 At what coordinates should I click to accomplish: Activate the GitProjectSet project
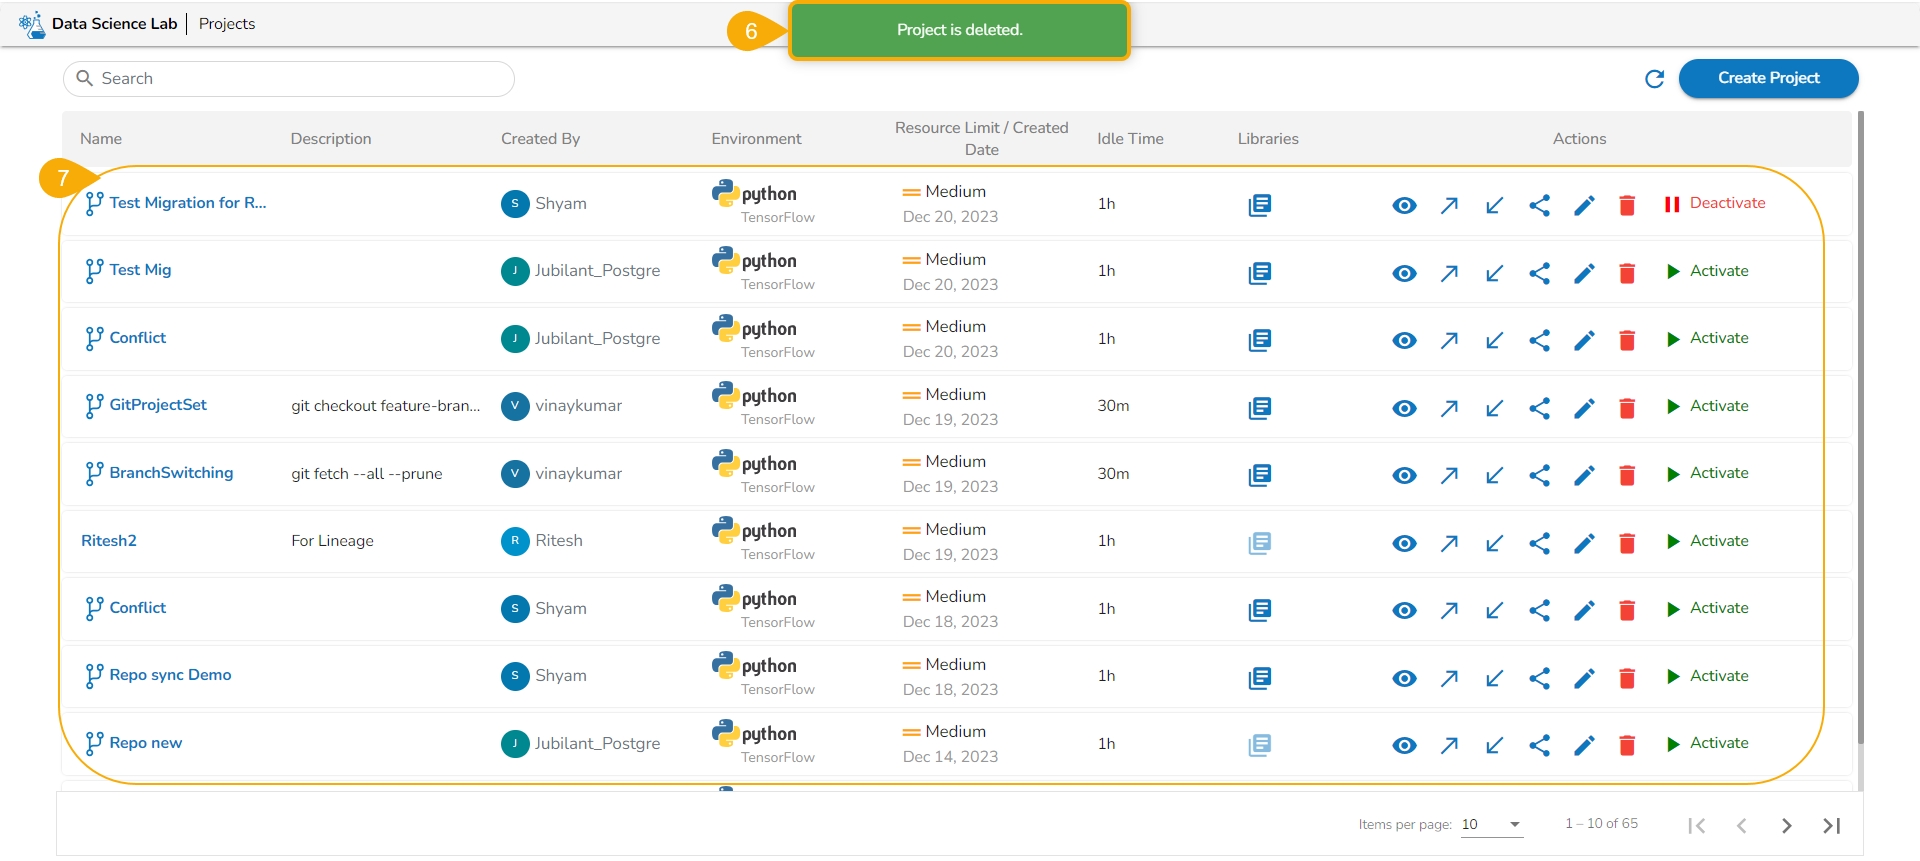pyautogui.click(x=1707, y=406)
